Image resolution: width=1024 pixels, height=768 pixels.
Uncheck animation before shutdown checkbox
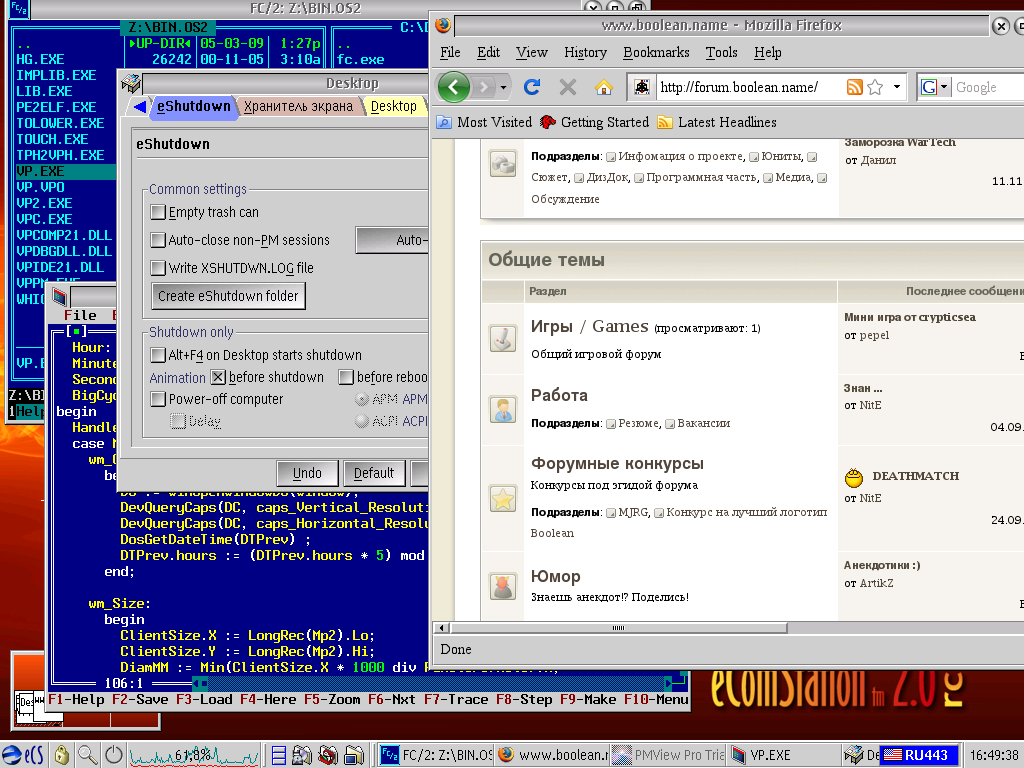click(x=218, y=377)
